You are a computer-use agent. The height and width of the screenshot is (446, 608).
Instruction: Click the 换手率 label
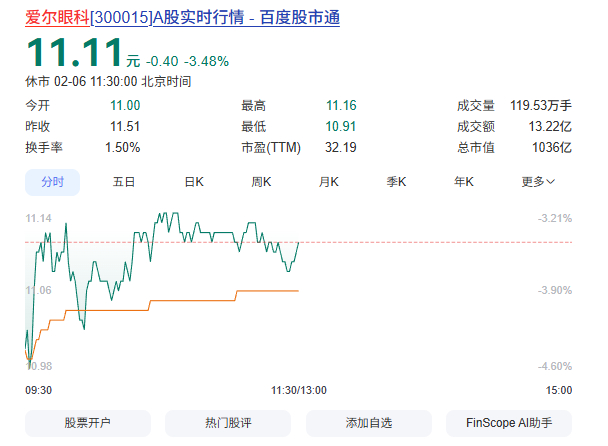(x=44, y=147)
